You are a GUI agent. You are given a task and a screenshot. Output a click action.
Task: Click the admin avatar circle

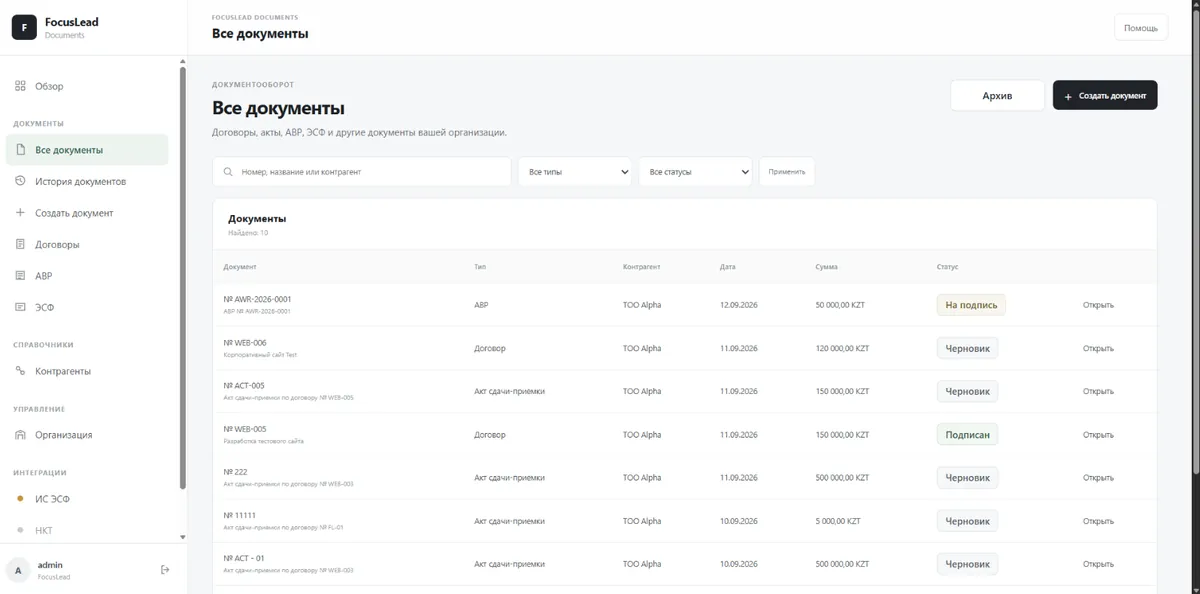pyautogui.click(x=18, y=570)
